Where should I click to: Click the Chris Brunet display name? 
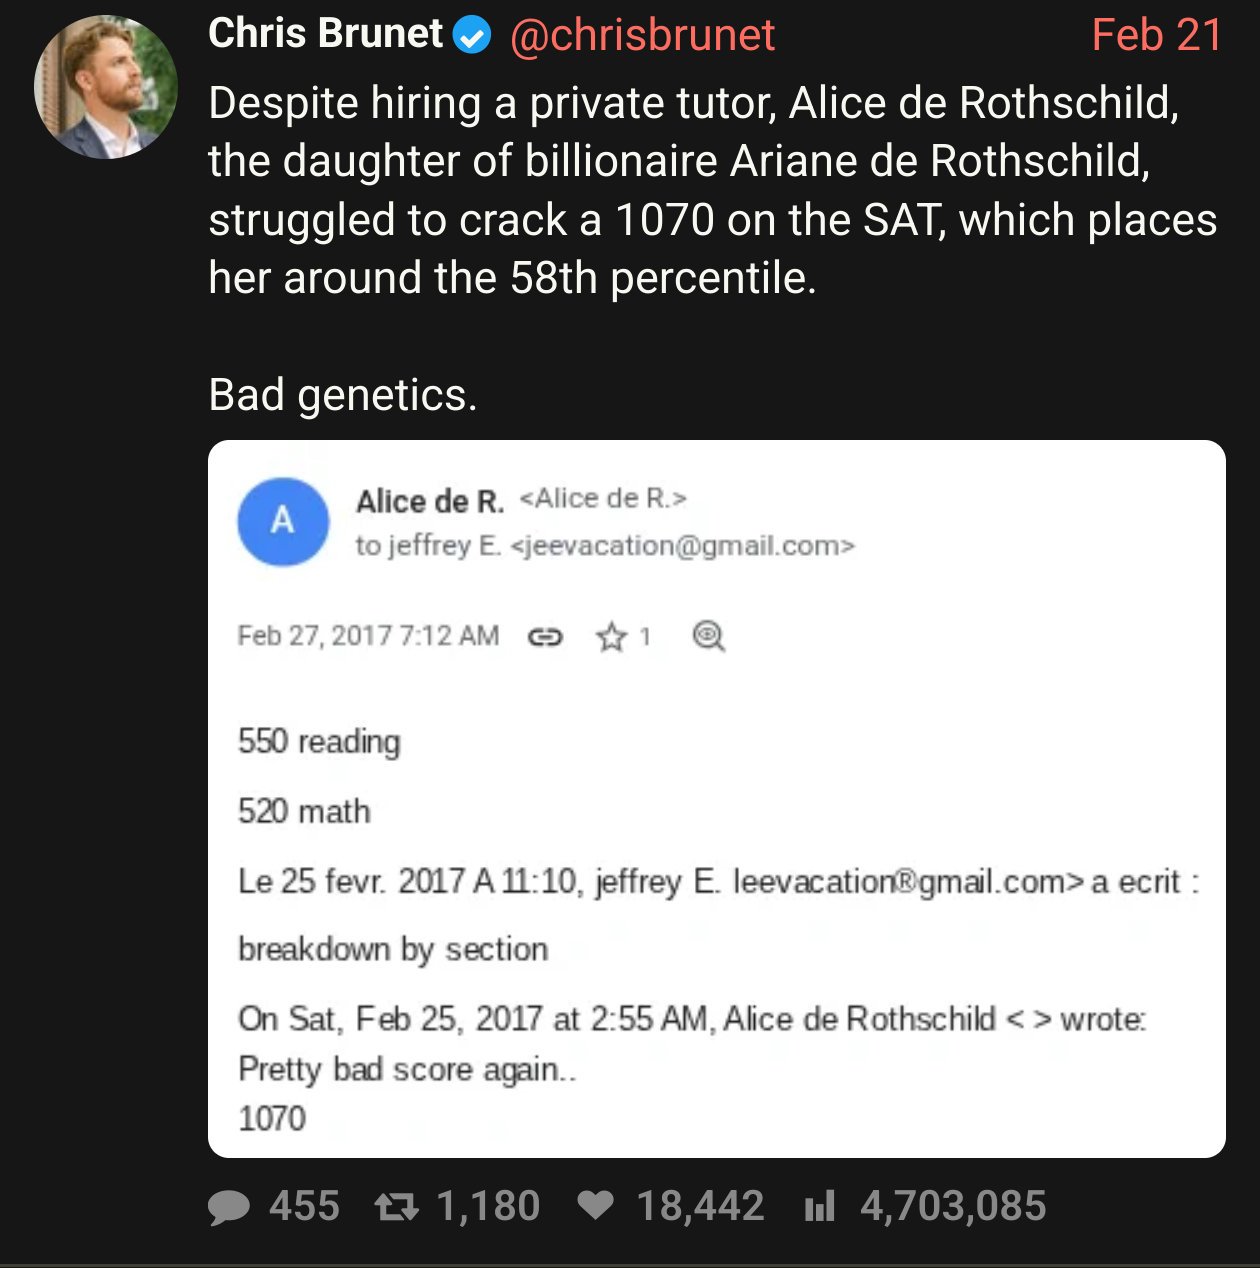click(x=325, y=34)
